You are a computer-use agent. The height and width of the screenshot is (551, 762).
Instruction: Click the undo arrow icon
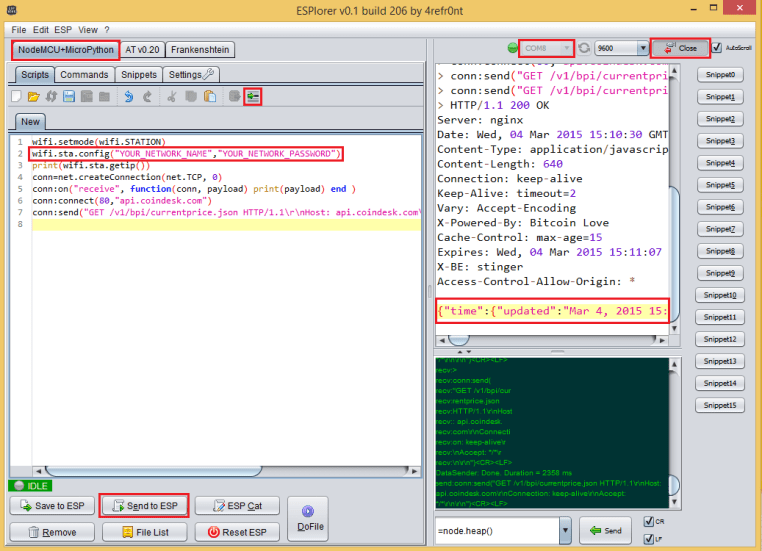(128, 97)
